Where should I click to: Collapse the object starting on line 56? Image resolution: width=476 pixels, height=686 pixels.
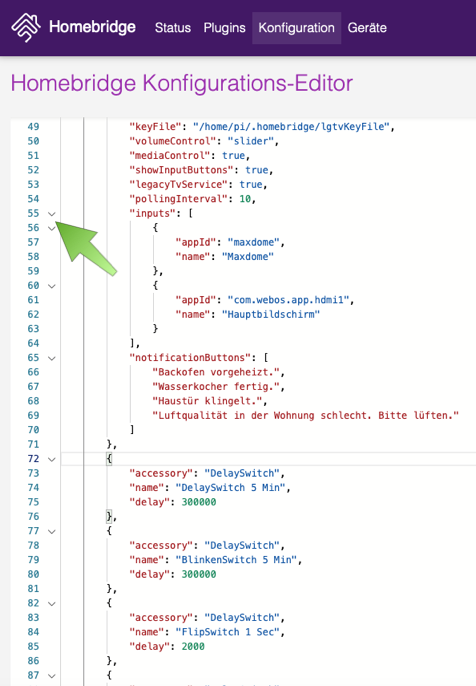(52, 228)
